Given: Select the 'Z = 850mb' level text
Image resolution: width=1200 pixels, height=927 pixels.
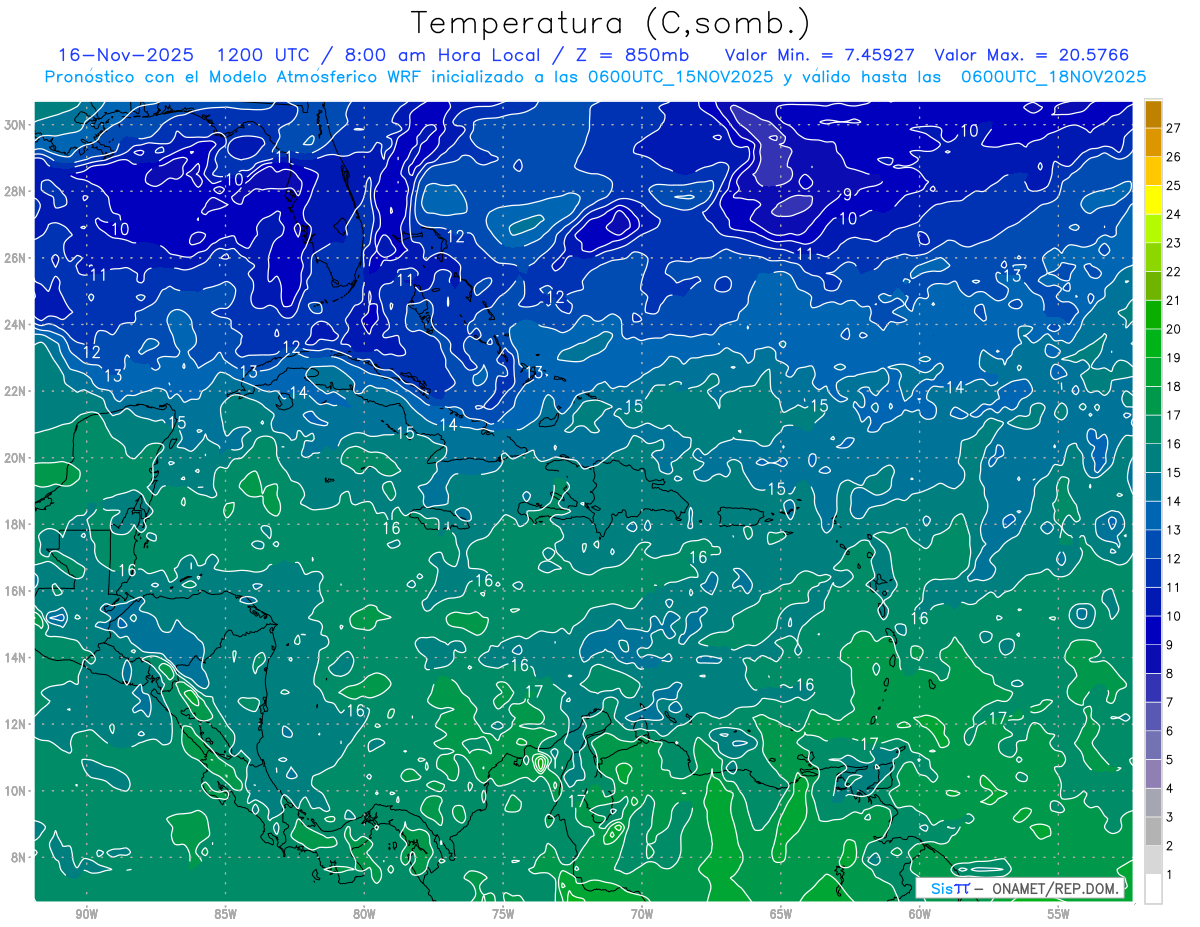Looking at the screenshot, I should [633, 55].
